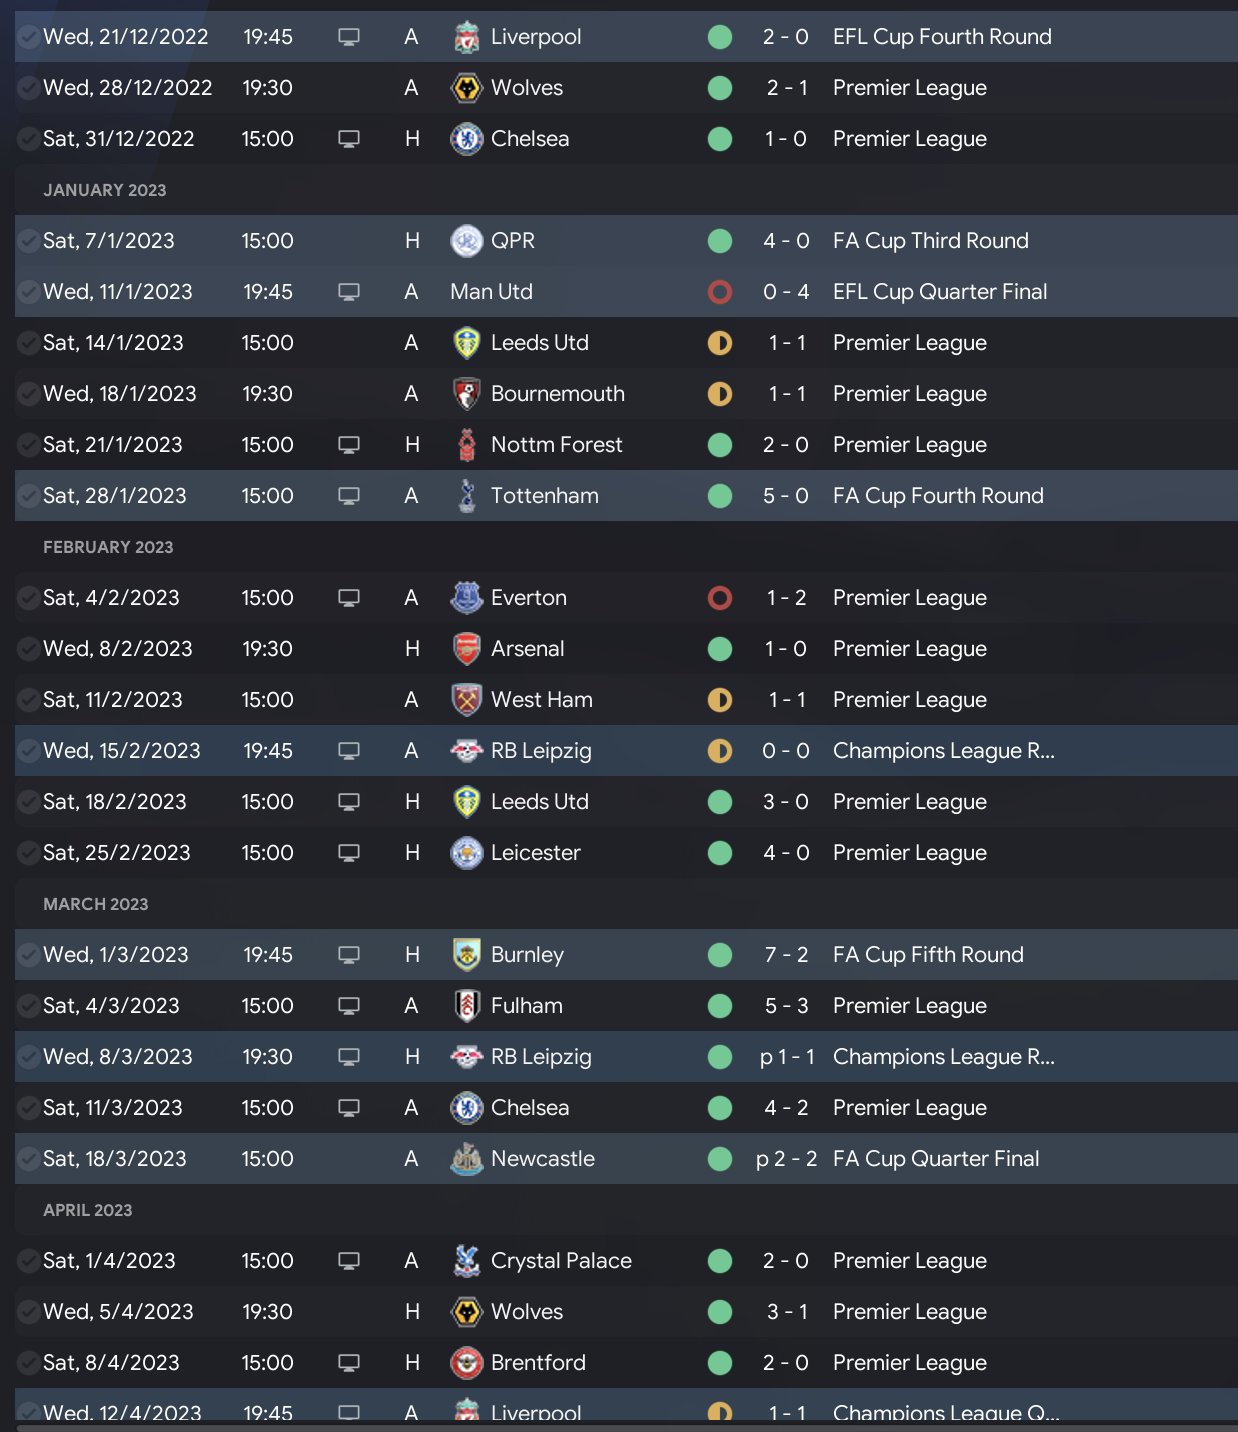
Task: Click the Burnley club badge
Action: point(466,955)
